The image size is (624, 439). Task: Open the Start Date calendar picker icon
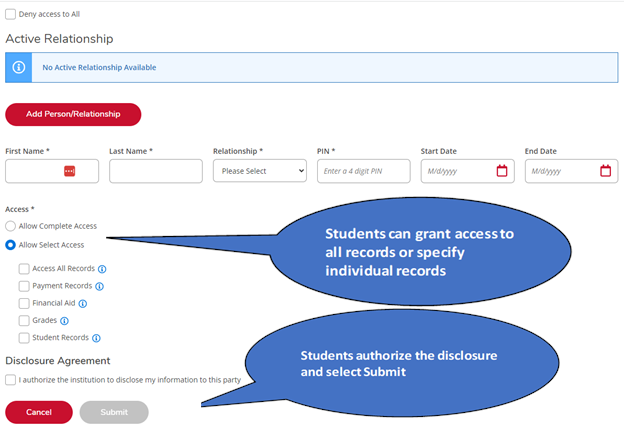coord(502,171)
